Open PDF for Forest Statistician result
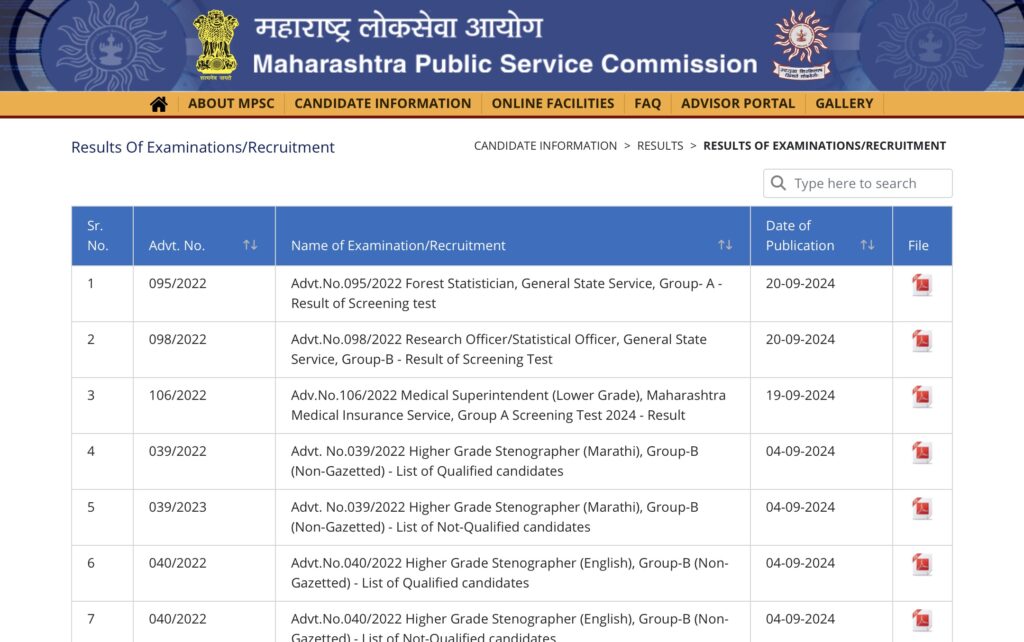Image resolution: width=1024 pixels, height=642 pixels. (921, 285)
